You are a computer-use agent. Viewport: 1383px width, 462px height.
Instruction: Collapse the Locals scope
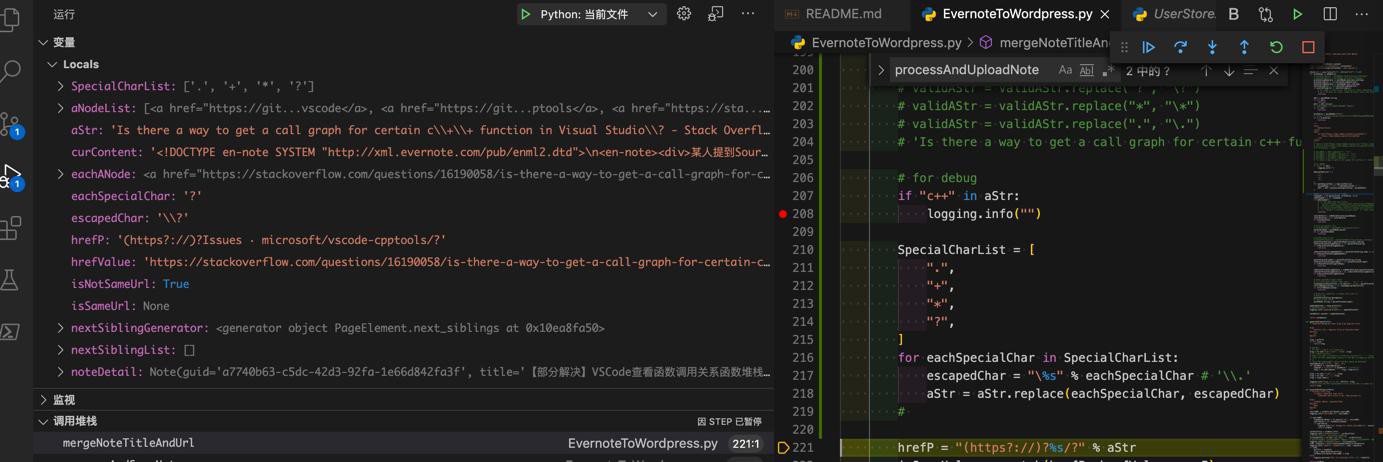point(52,64)
